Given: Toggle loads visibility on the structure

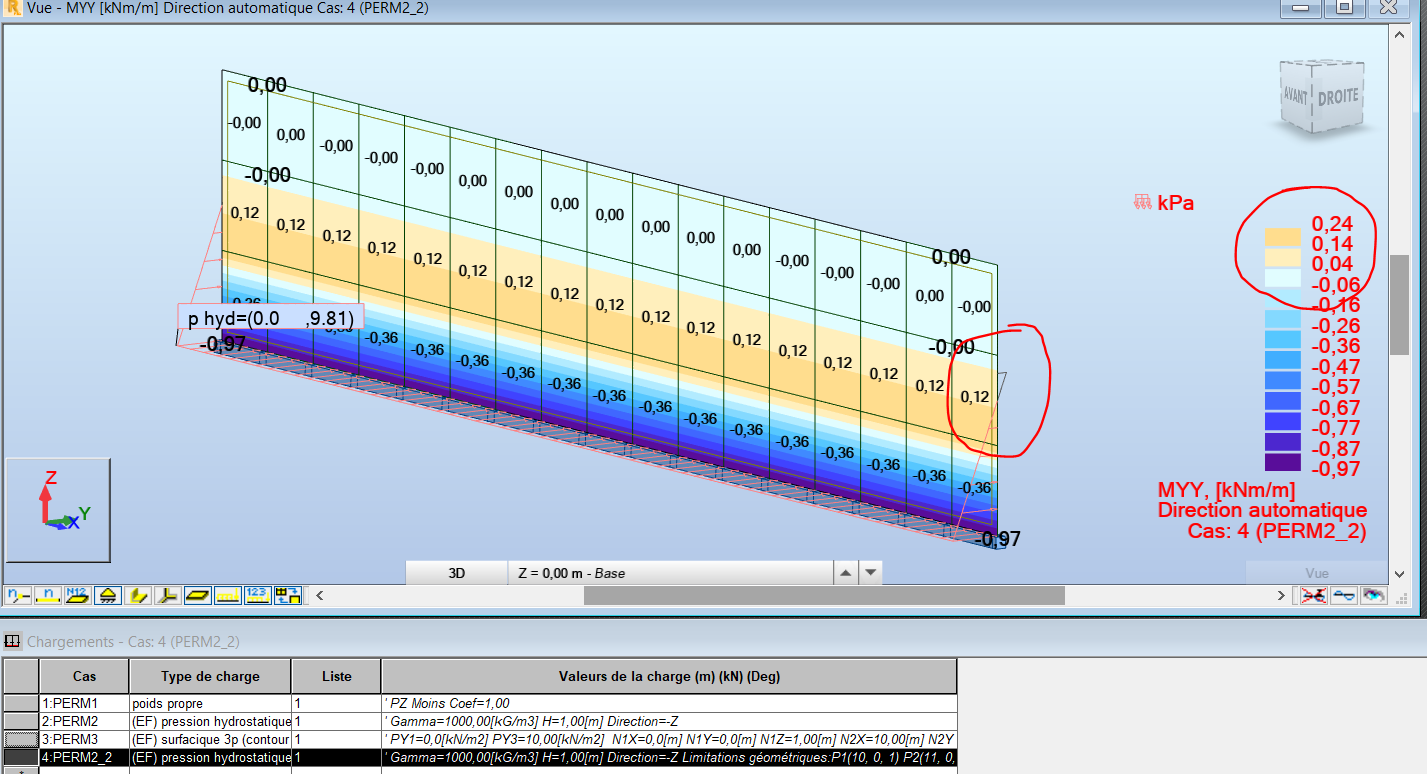Looking at the screenshot, I should click(x=229, y=595).
